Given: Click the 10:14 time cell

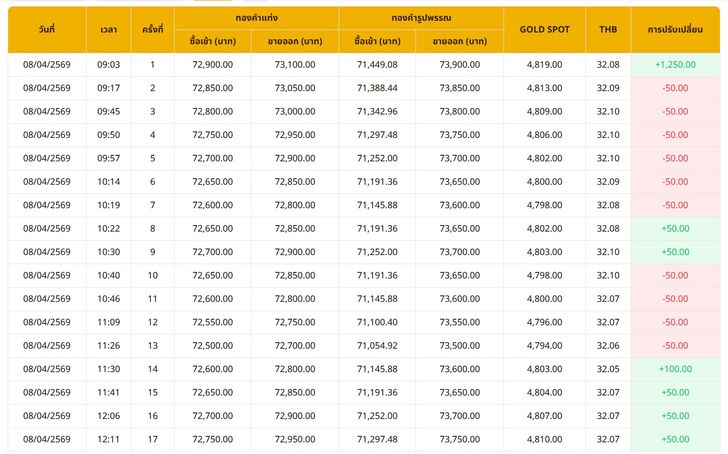Looking at the screenshot, I should tap(109, 181).
